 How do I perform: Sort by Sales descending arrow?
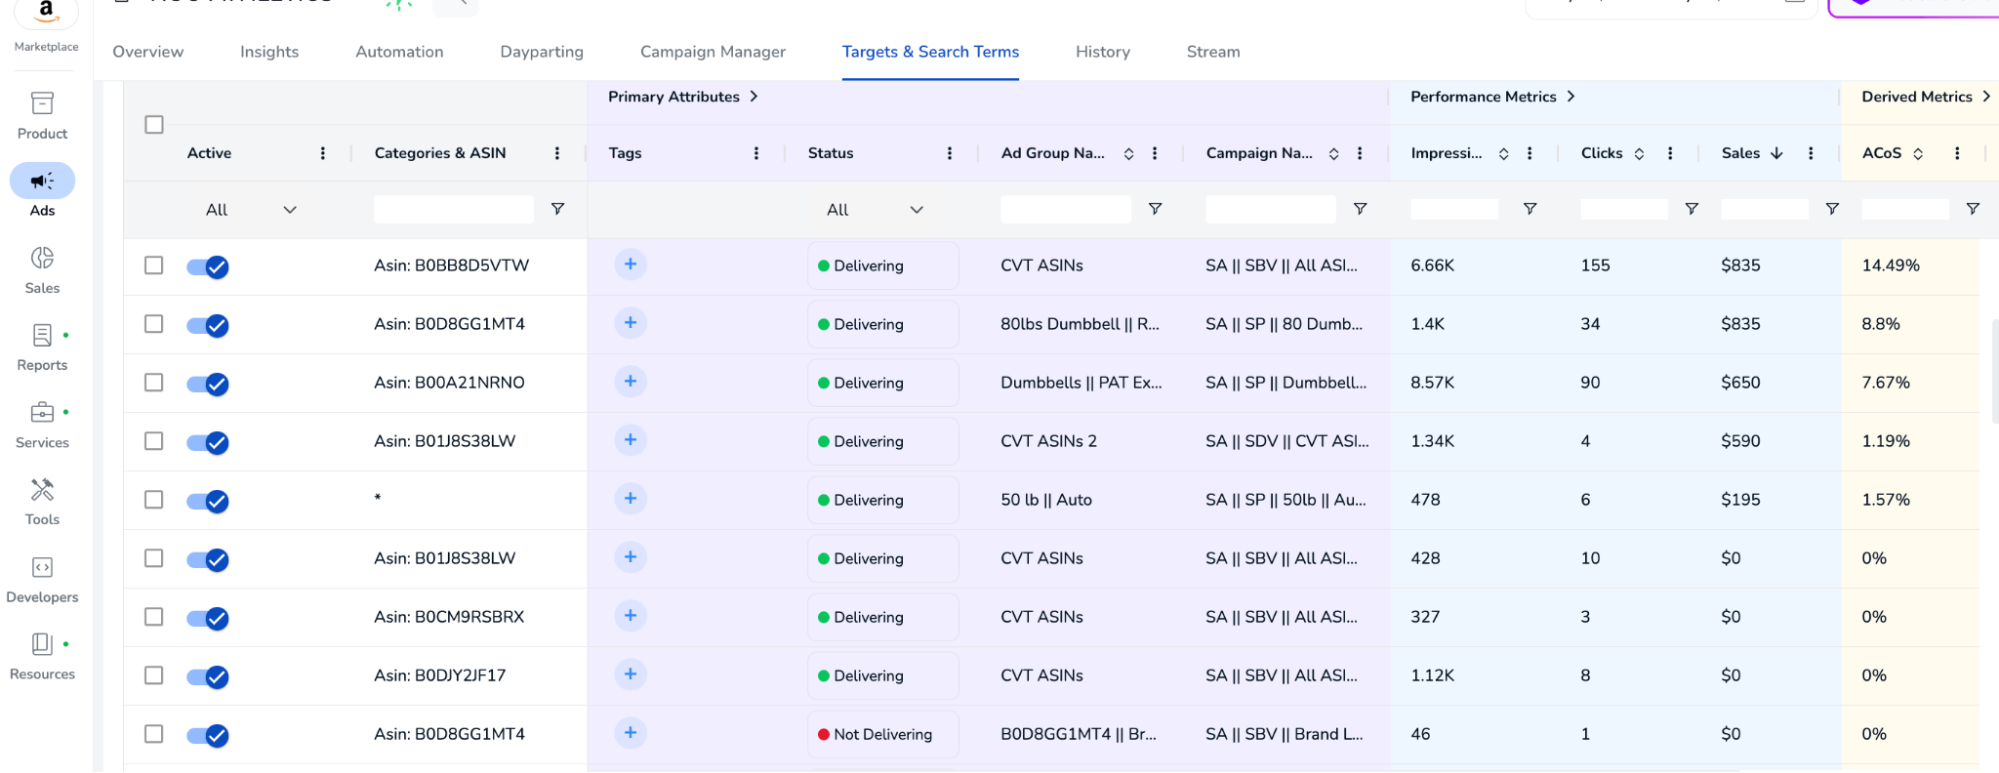click(x=1777, y=153)
